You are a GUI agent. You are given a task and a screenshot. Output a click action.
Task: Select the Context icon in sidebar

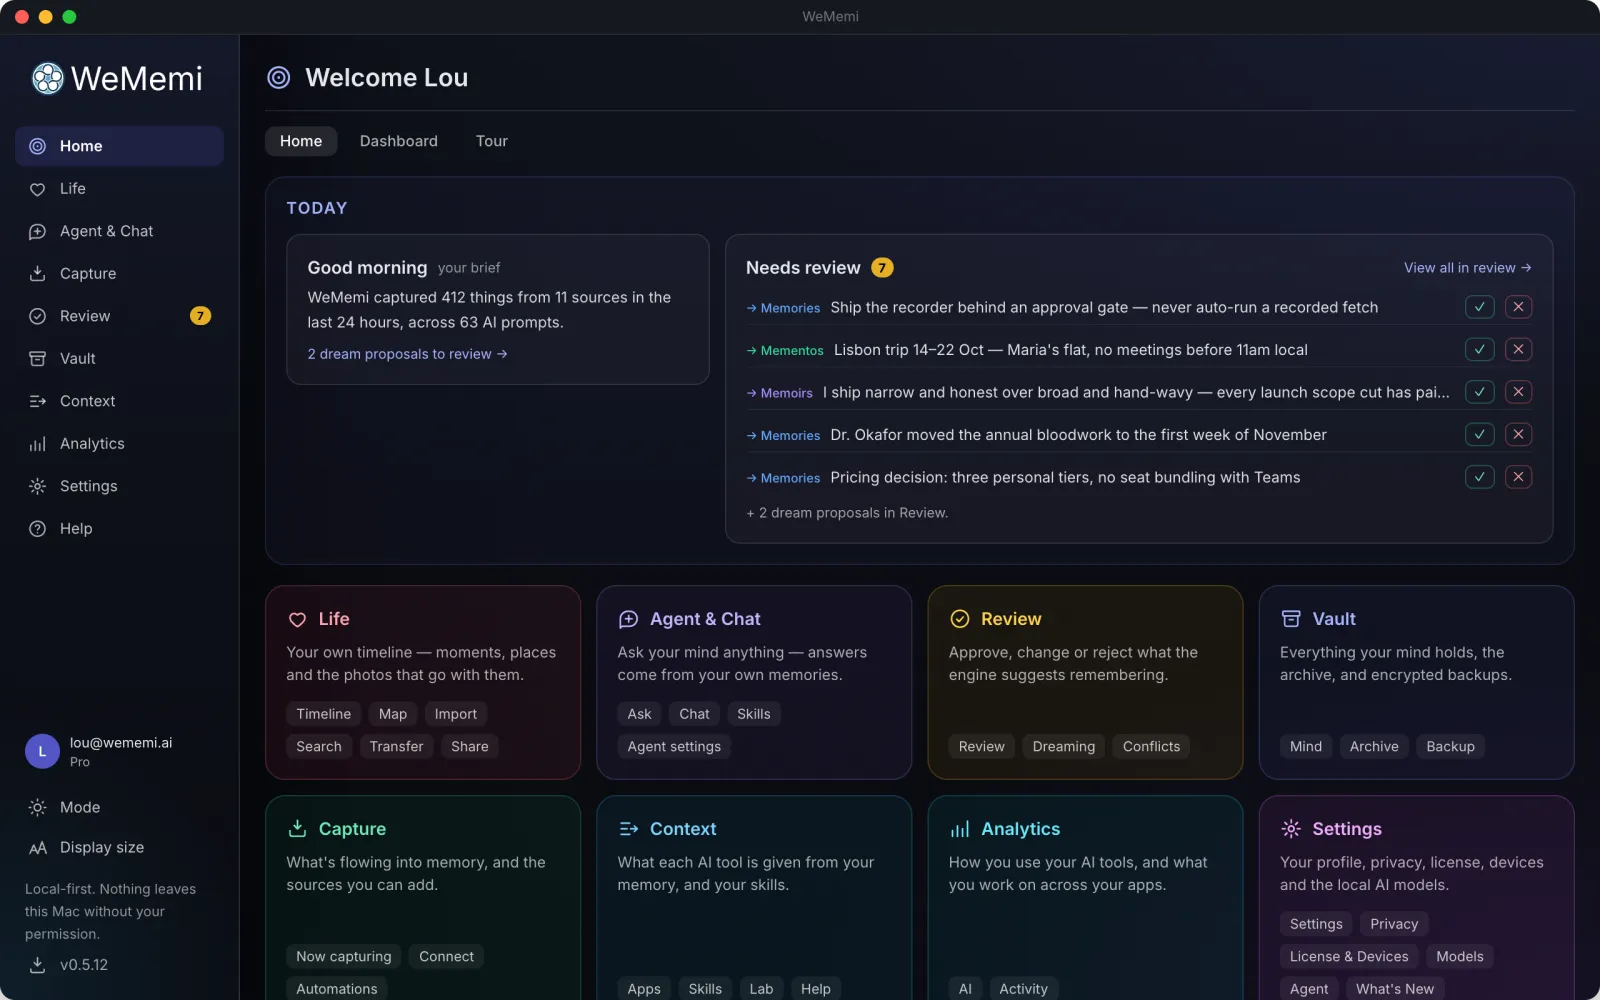[x=37, y=401]
